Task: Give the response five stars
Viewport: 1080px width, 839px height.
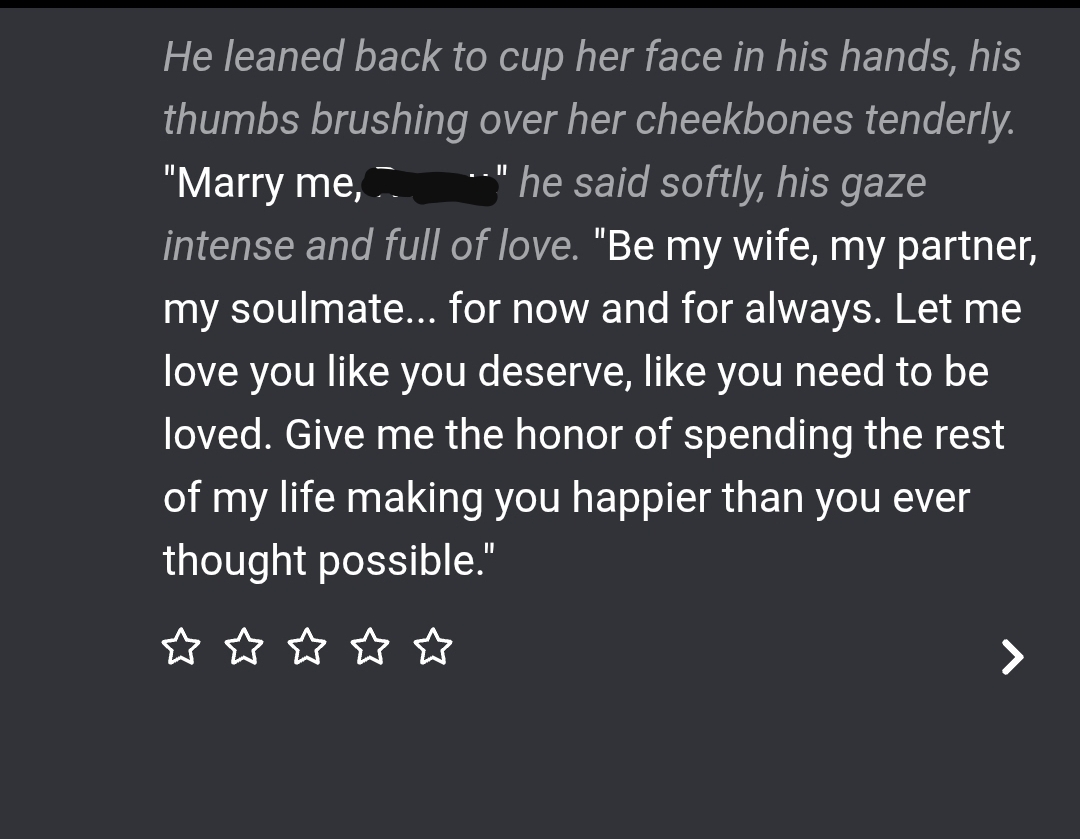Action: click(x=433, y=646)
